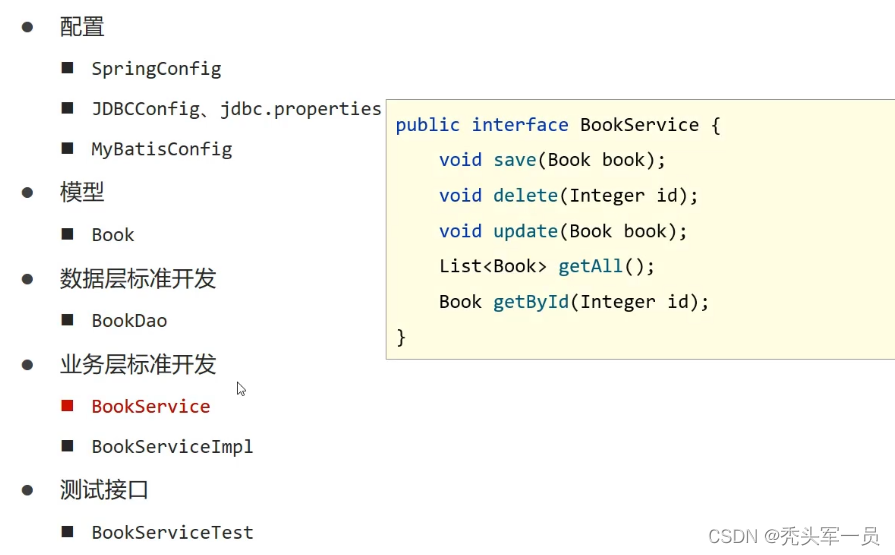Click the closing brace of the BookService interface
Viewport: 895px width, 555px height.
click(x=401, y=337)
